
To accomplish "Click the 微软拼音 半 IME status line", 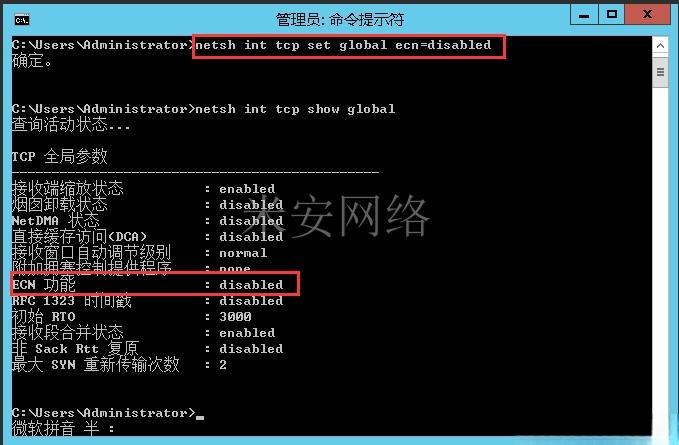I will pyautogui.click(x=63, y=429).
